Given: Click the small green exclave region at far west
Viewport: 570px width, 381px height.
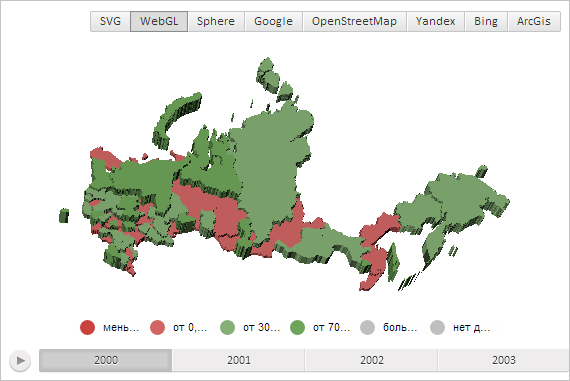Looking at the screenshot, I should [64, 216].
